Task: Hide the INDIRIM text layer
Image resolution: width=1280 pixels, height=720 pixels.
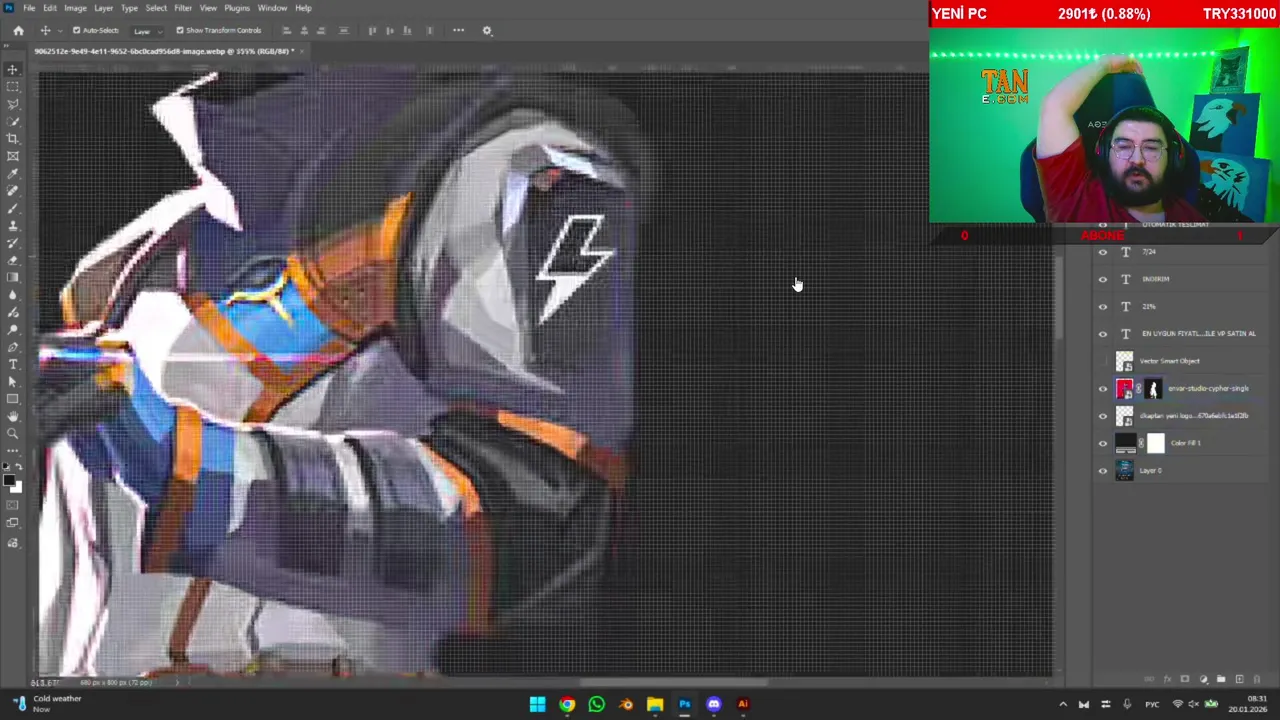Action: click(1103, 279)
